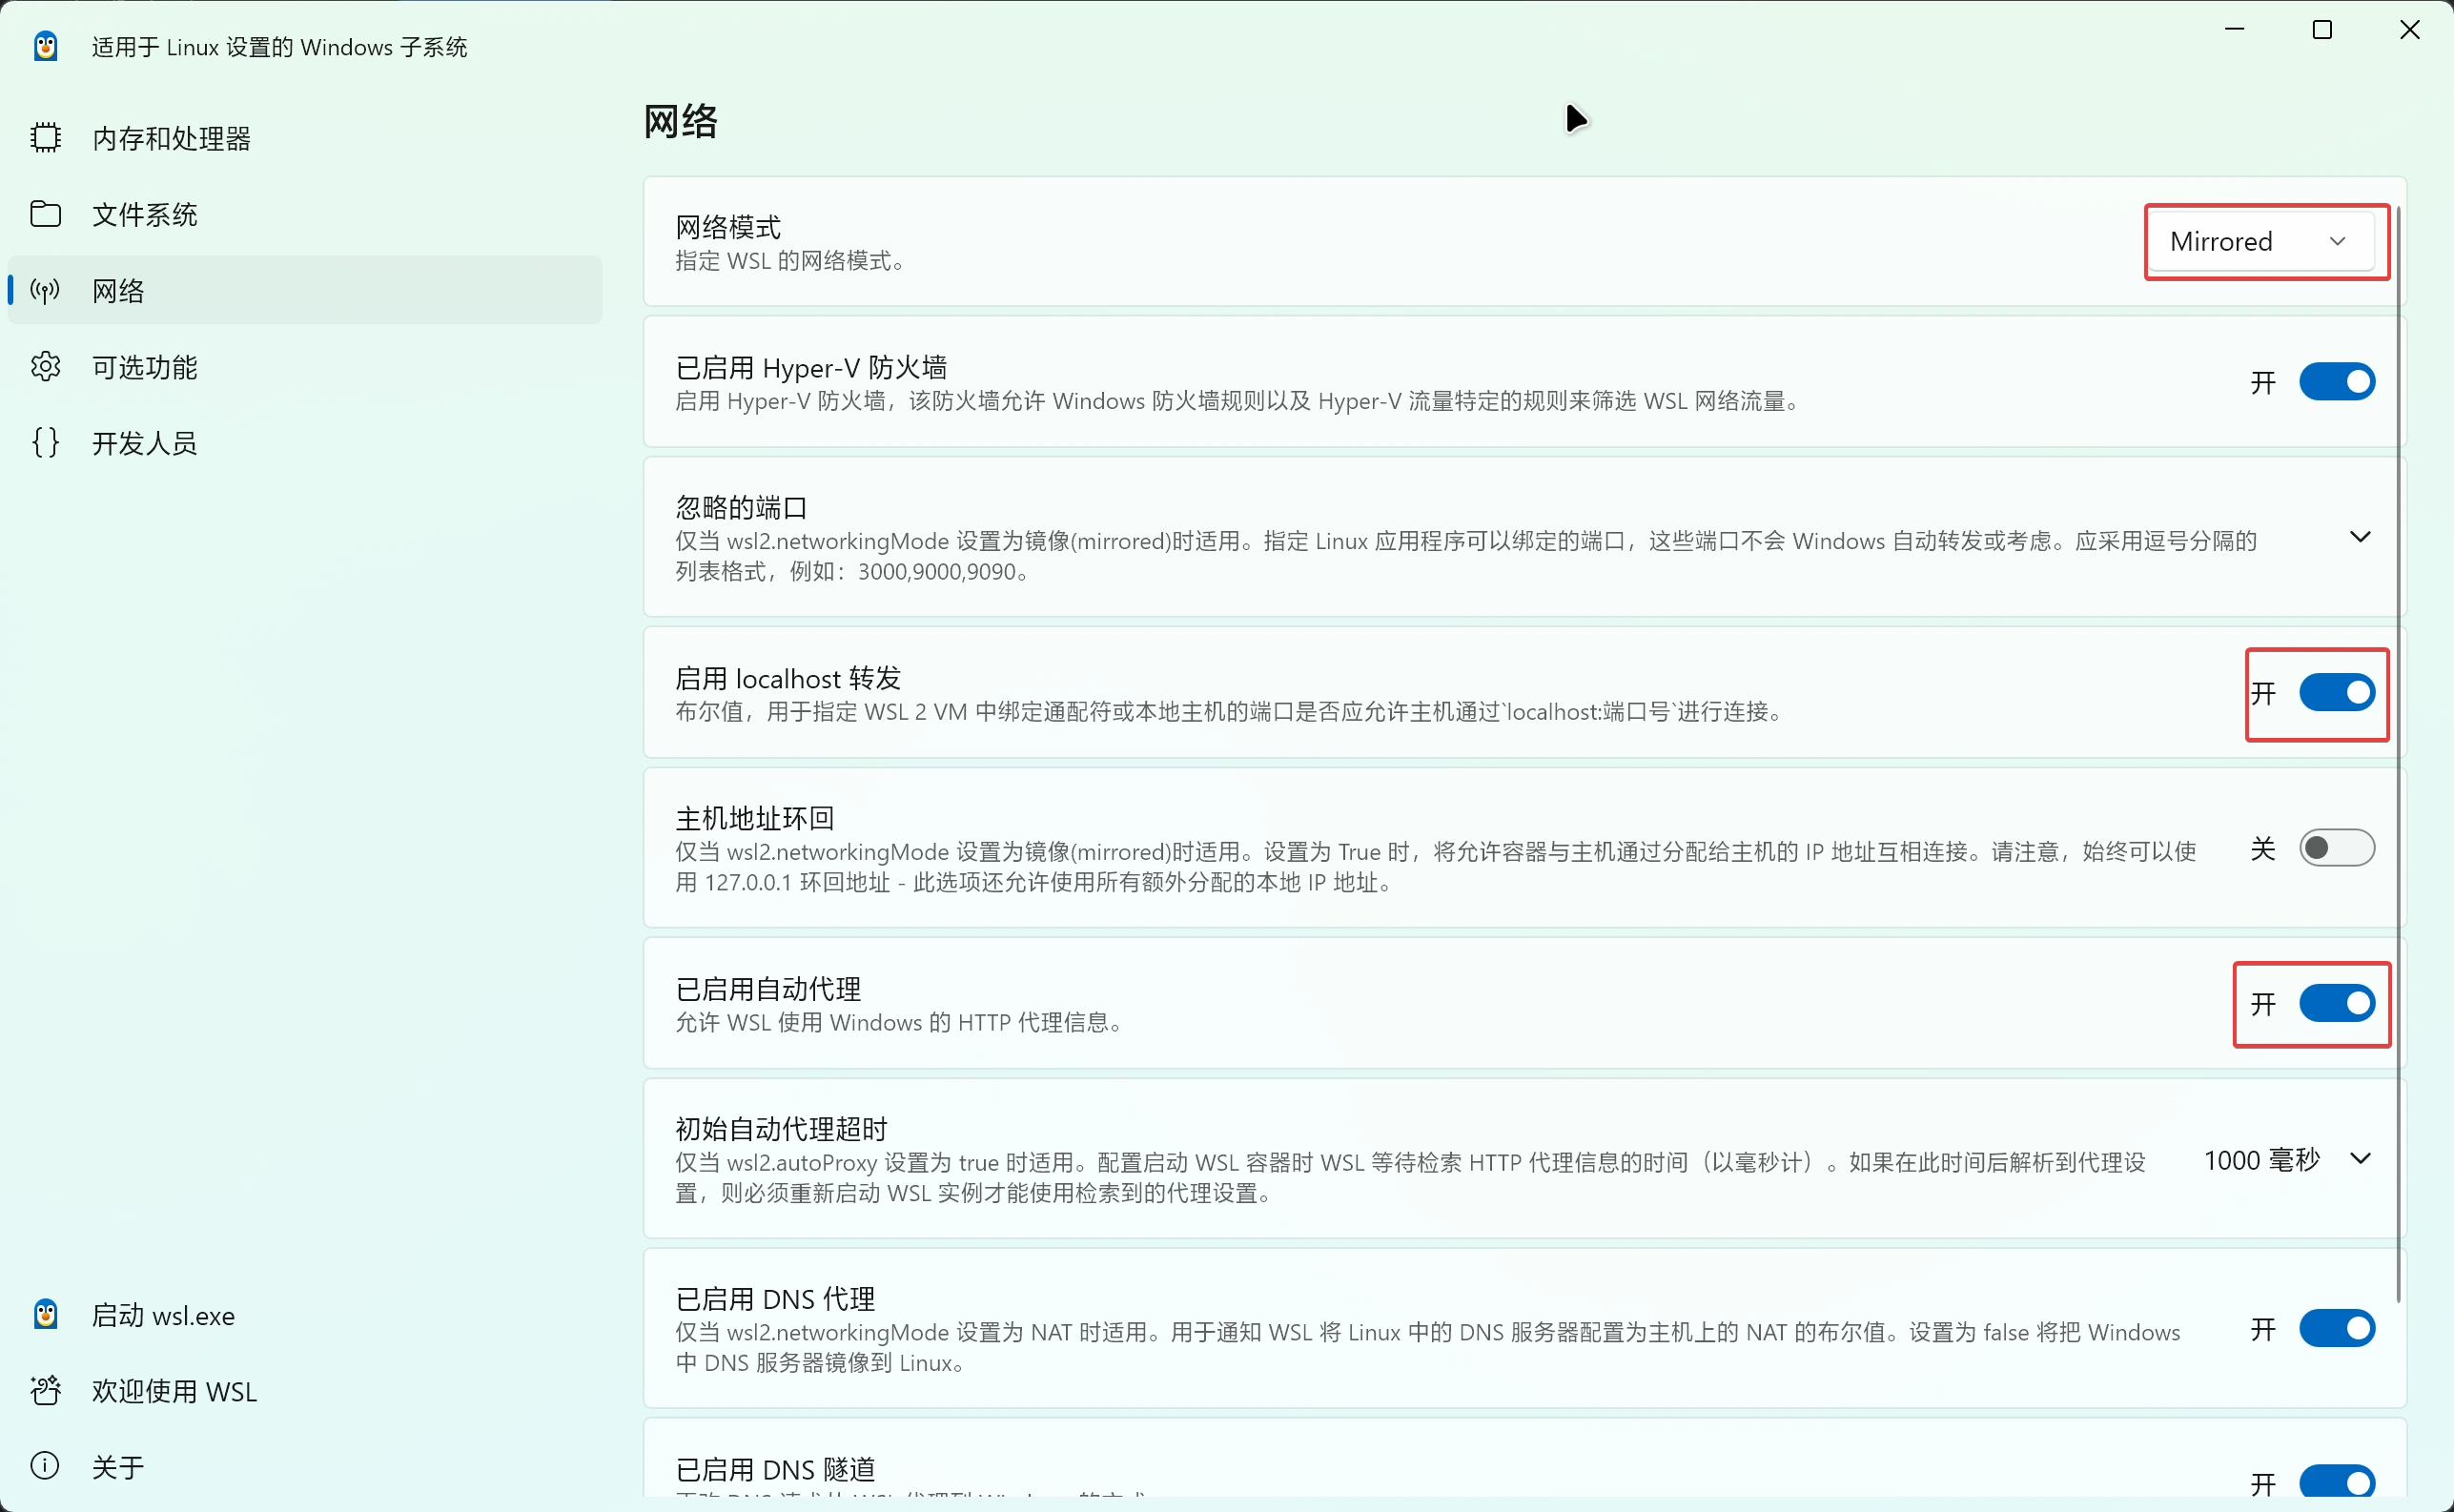Image resolution: width=2454 pixels, height=1512 pixels.
Task: Expand the 初始自动代理超时 setting
Action: [x=2360, y=1159]
